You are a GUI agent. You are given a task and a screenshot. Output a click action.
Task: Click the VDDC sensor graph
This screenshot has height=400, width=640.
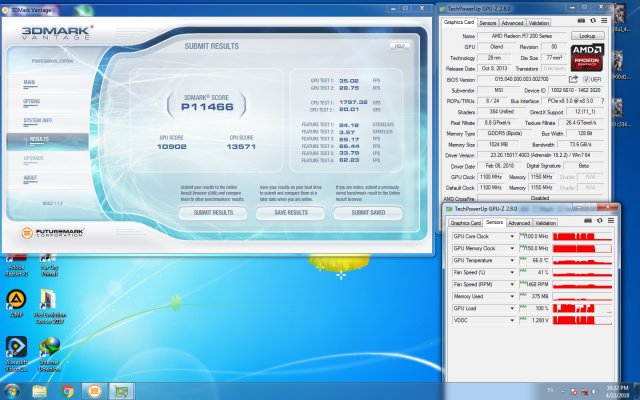point(582,322)
